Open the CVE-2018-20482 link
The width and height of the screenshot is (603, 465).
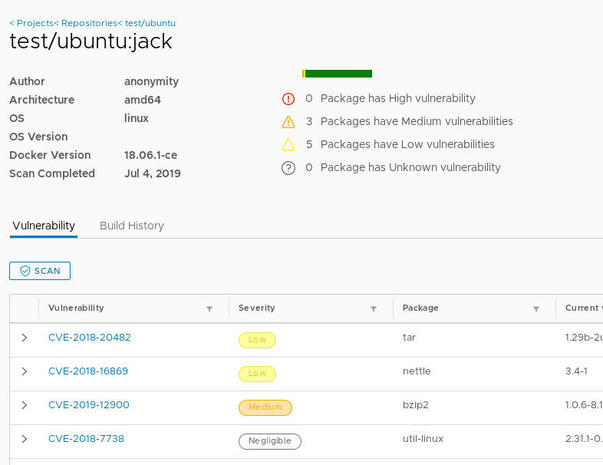coord(89,338)
